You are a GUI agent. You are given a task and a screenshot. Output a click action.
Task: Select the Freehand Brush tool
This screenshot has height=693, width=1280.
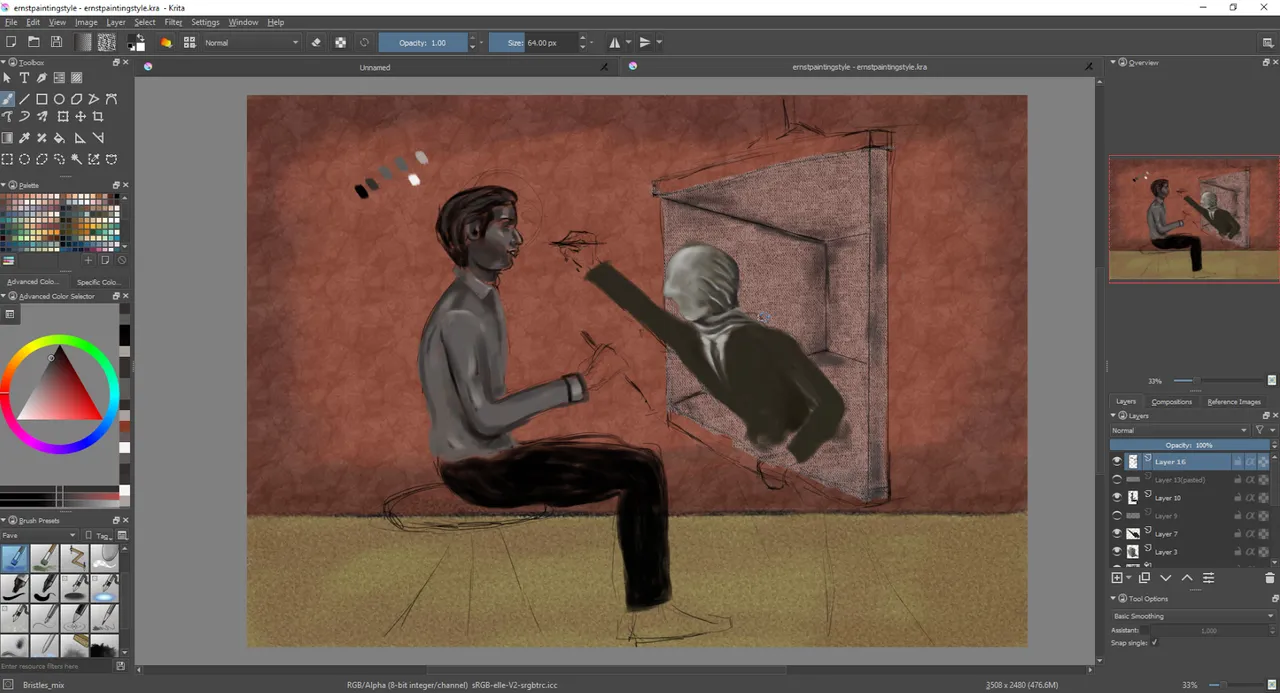[7, 99]
